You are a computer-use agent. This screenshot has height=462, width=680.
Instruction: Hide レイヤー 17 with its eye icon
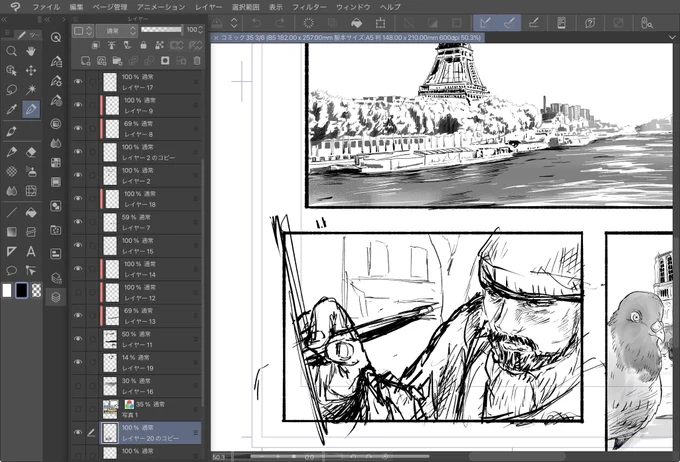[78, 82]
